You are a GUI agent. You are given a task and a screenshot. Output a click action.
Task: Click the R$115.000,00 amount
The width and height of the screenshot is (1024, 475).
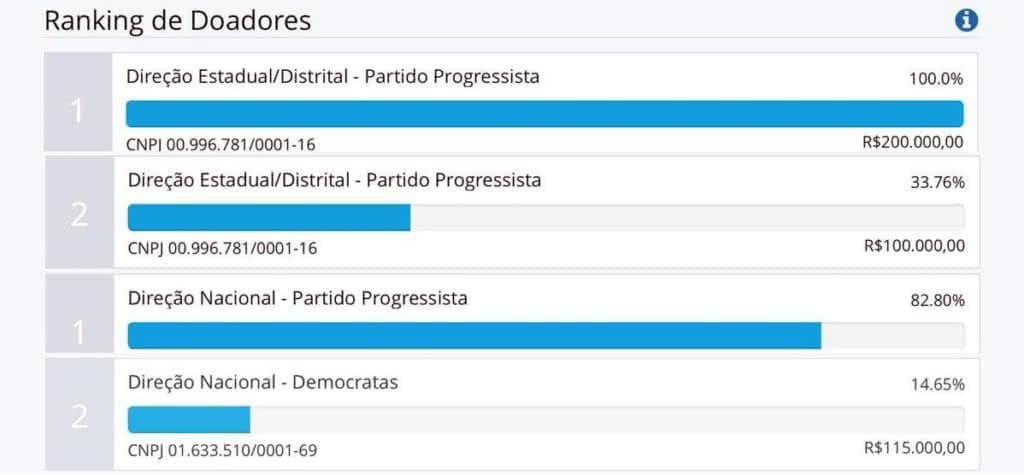[x=914, y=448]
